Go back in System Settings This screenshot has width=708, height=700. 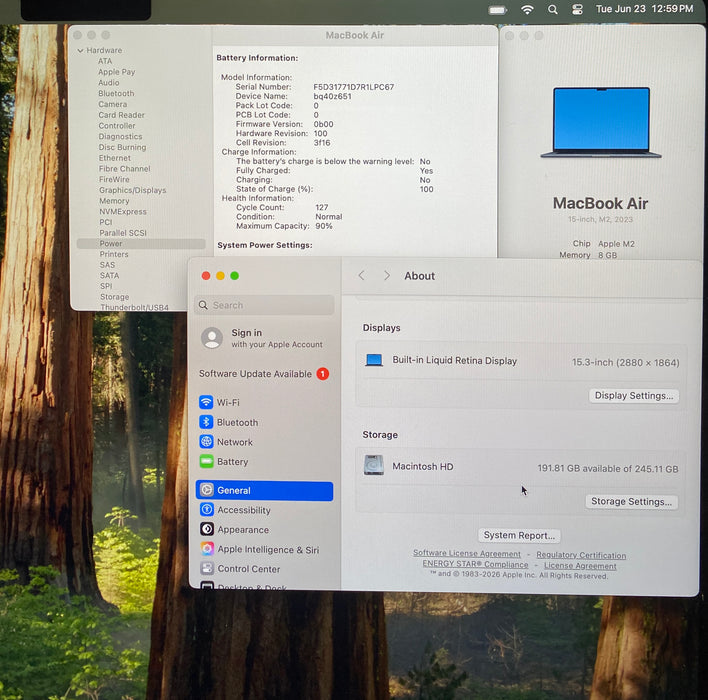coord(362,275)
